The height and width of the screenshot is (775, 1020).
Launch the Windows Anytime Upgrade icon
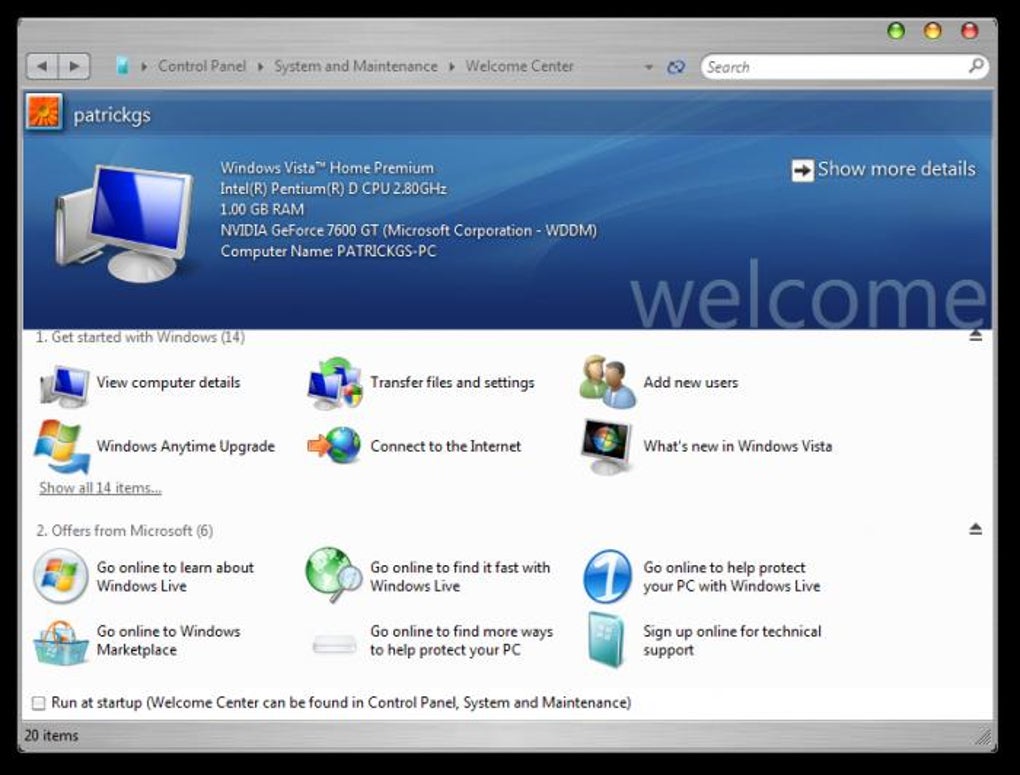tap(62, 447)
